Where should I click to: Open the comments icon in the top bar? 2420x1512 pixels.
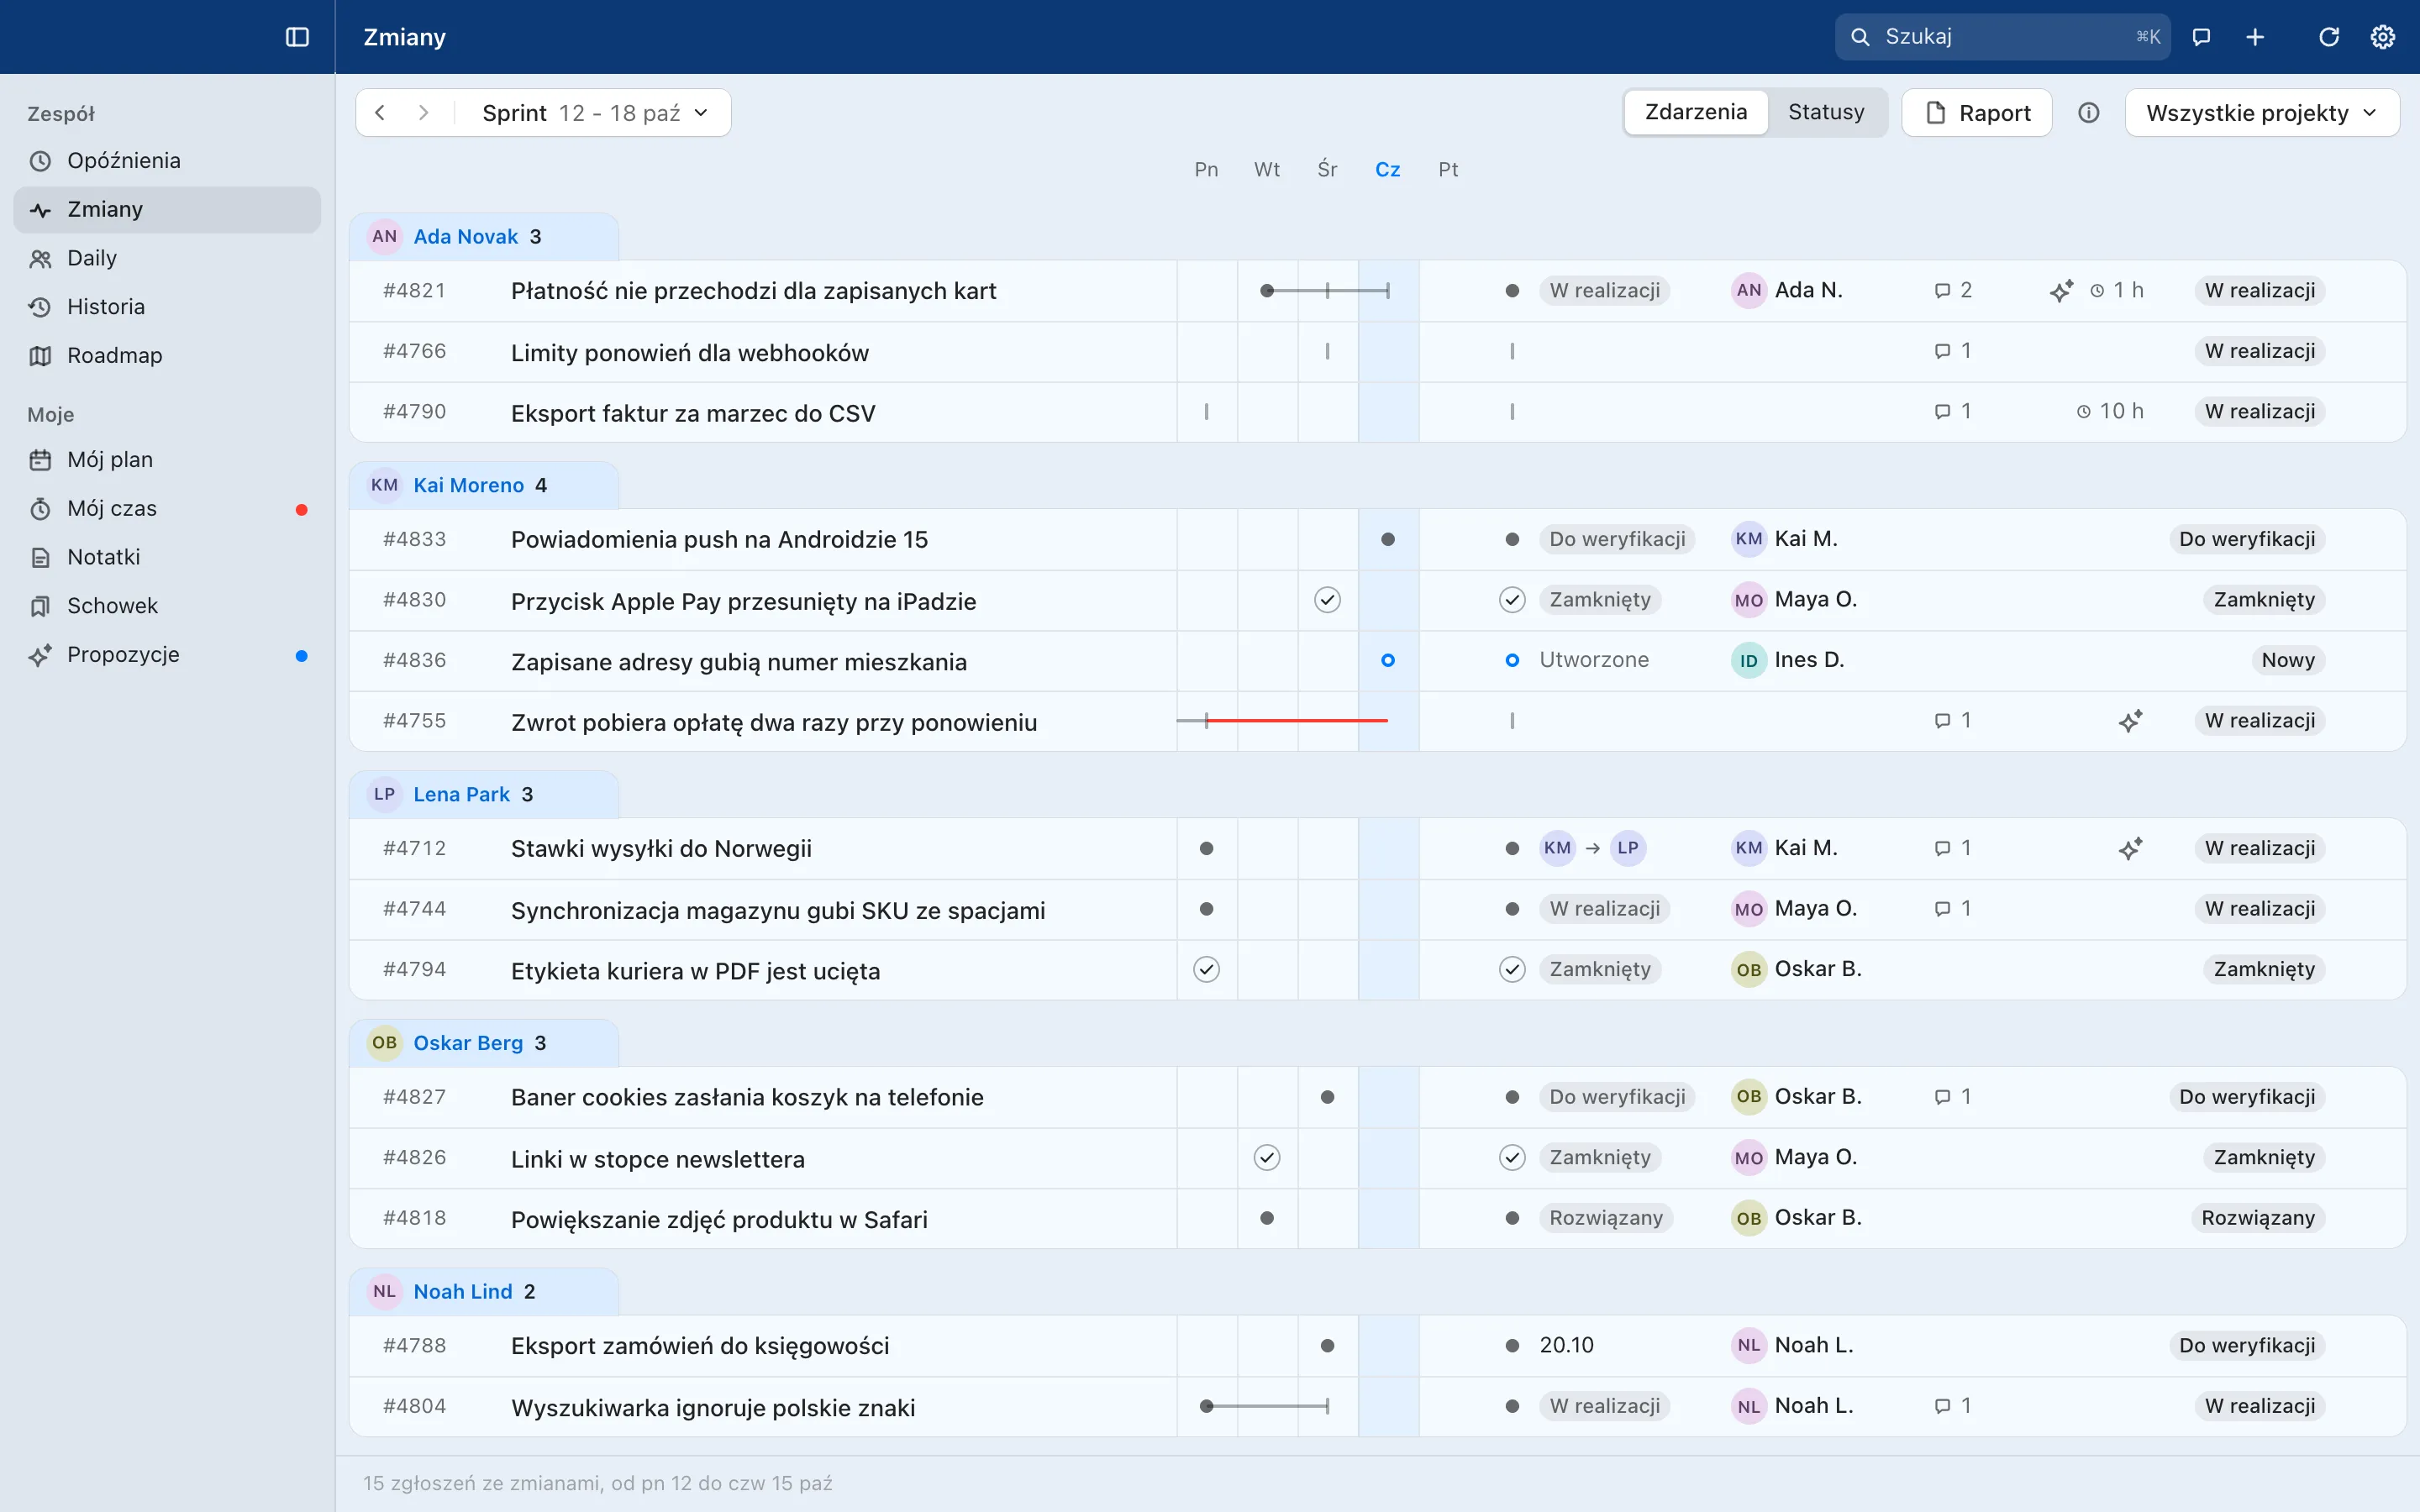pos(2201,37)
